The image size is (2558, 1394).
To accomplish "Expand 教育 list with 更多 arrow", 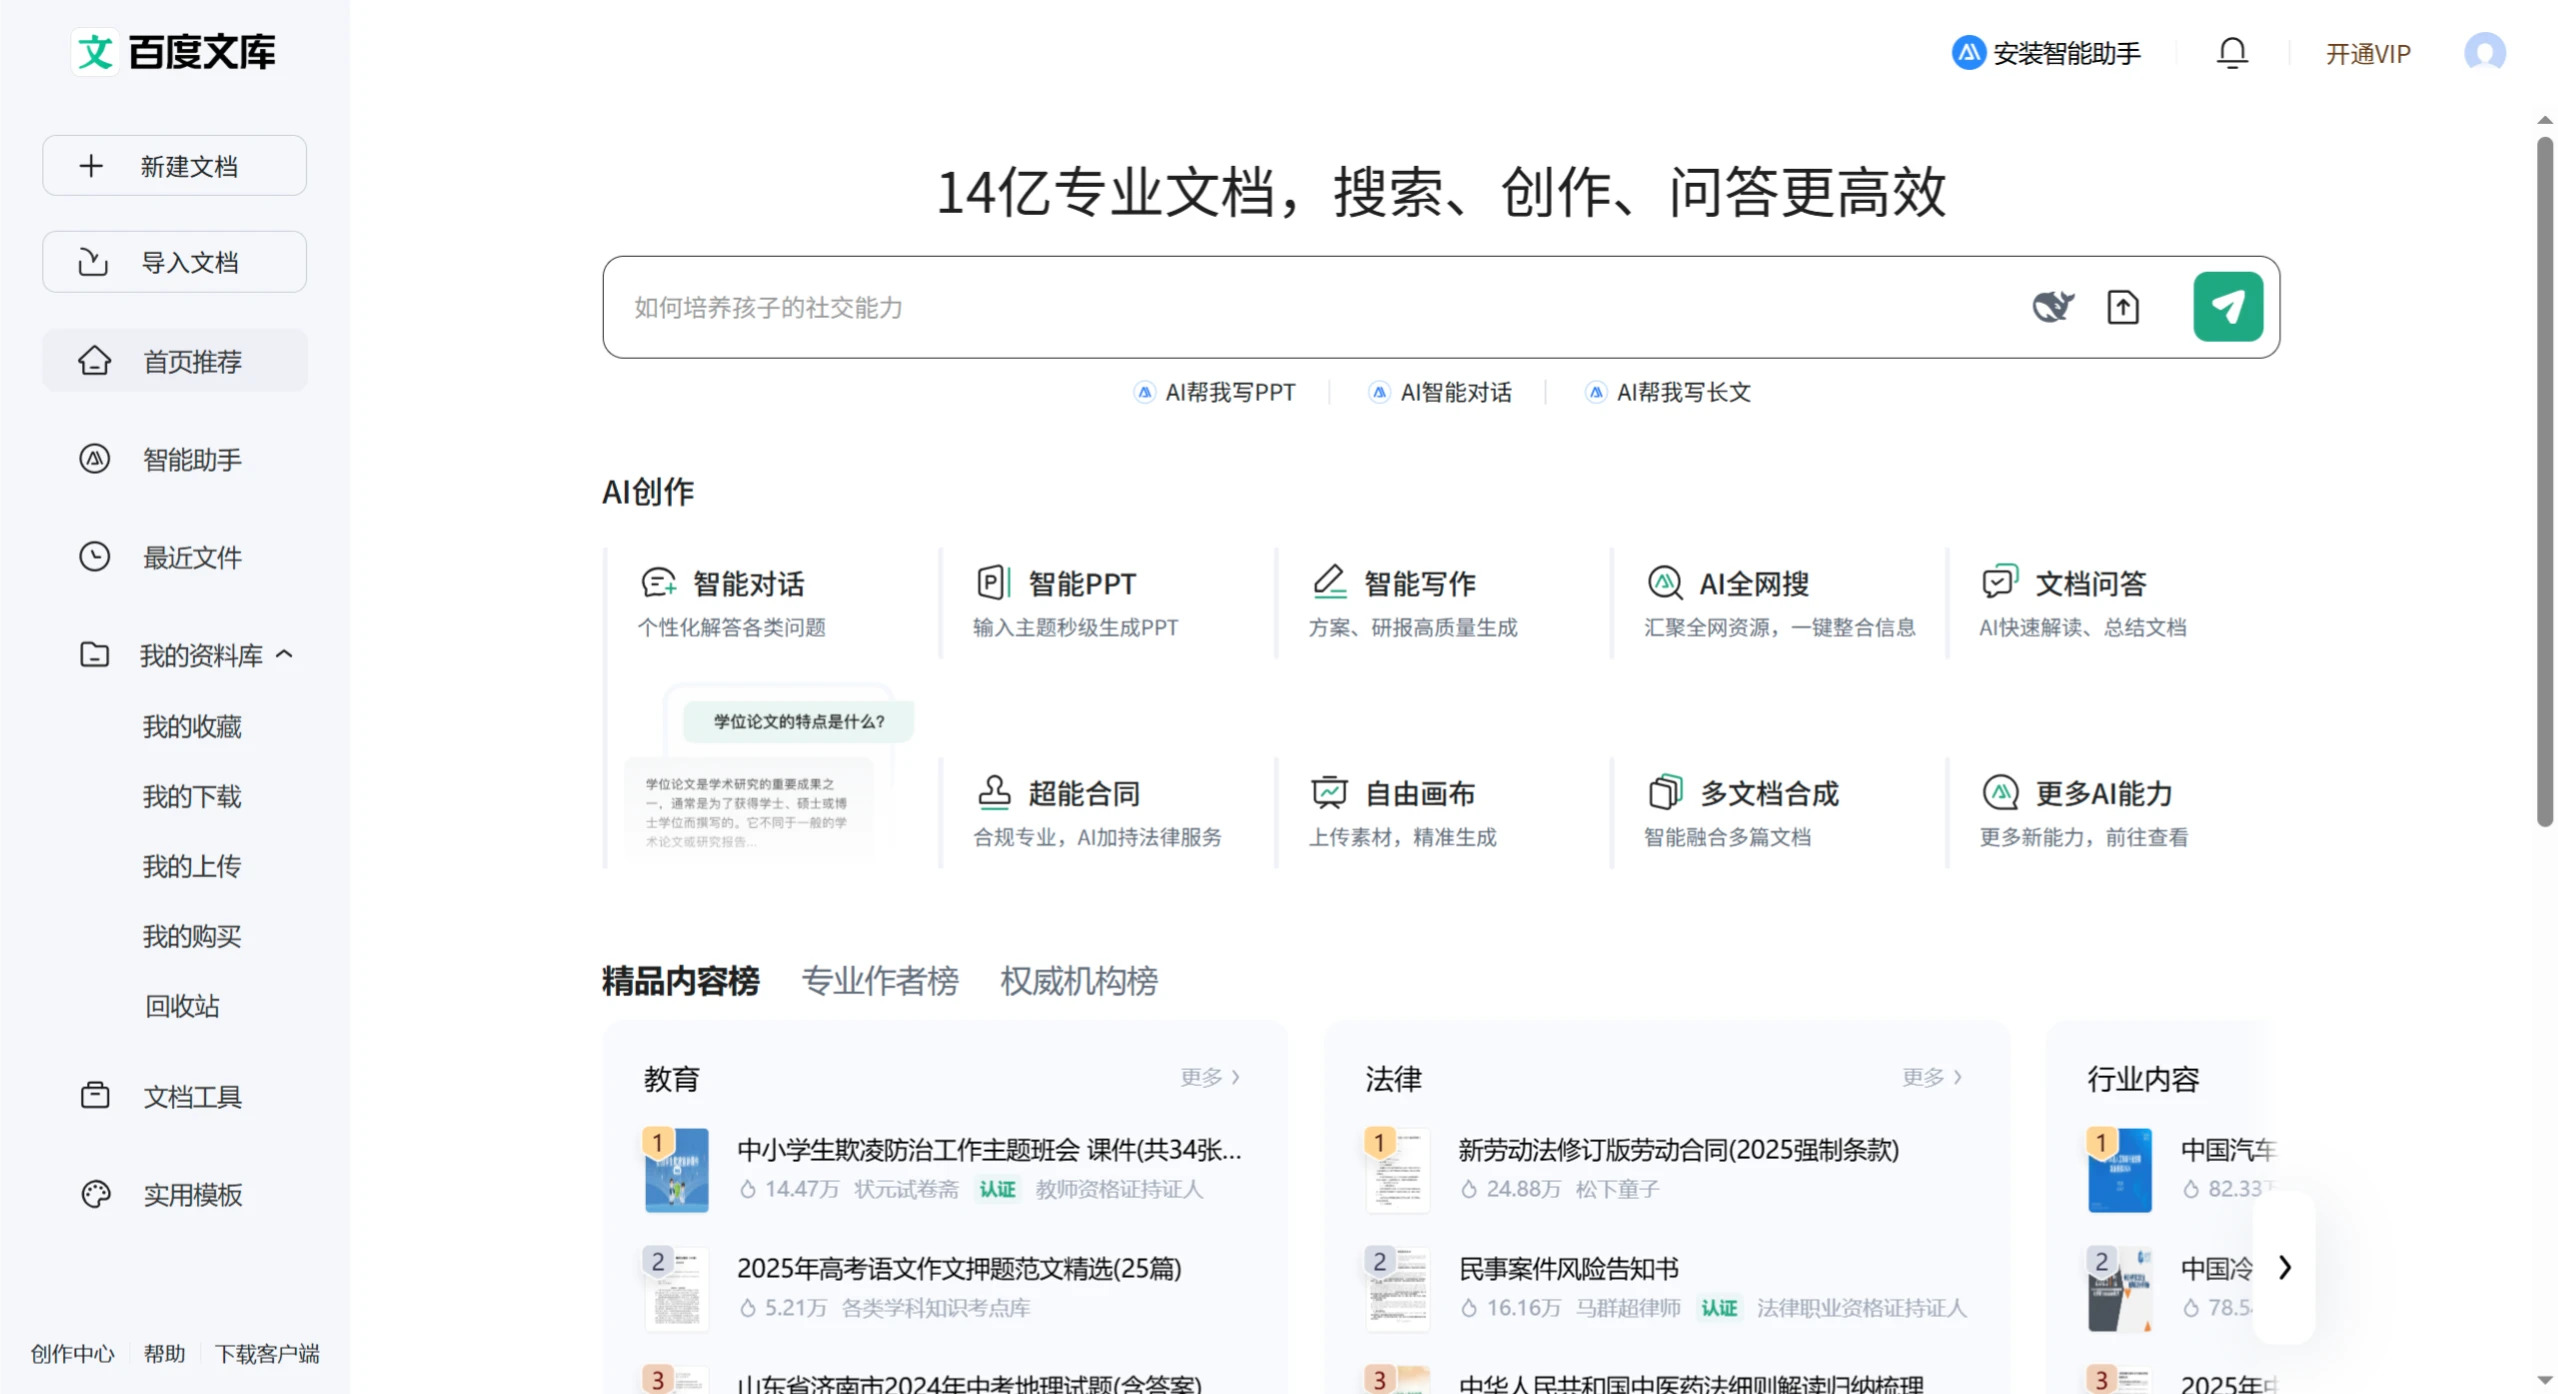I will (x=1209, y=1077).
